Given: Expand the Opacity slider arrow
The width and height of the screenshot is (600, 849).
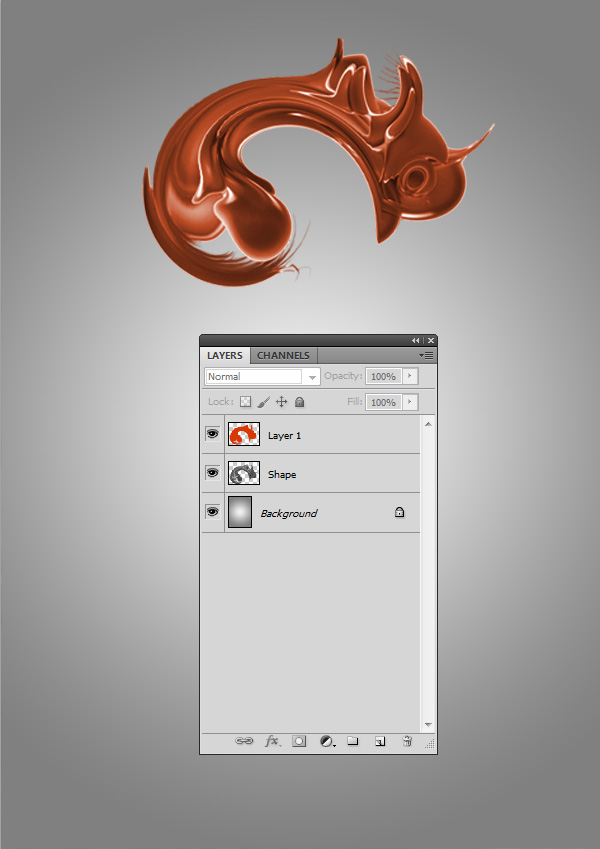Looking at the screenshot, I should [410, 377].
